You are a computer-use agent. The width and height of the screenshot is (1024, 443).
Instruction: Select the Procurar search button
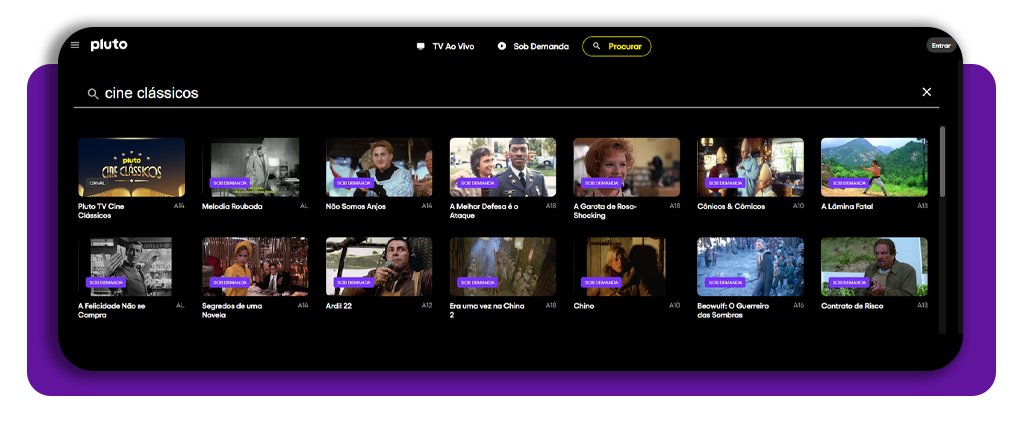point(616,46)
